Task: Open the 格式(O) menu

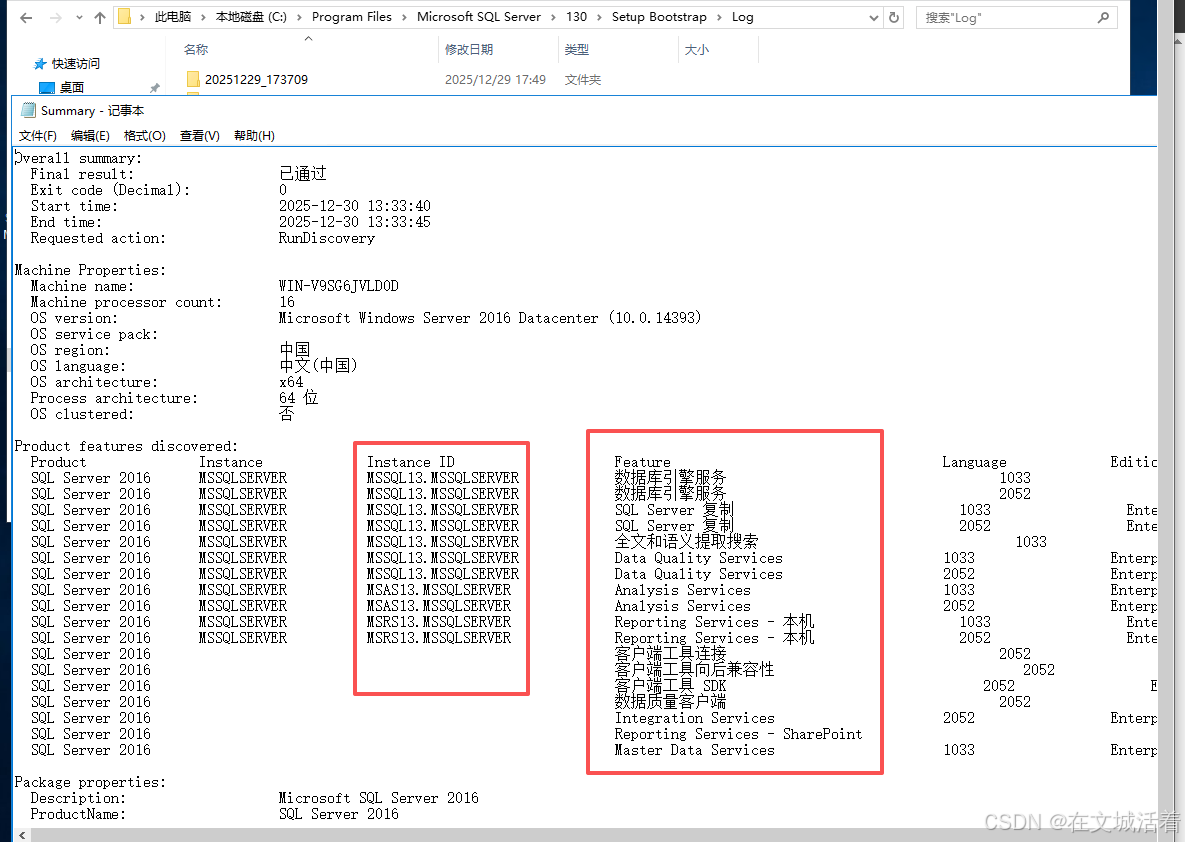Action: coord(144,135)
